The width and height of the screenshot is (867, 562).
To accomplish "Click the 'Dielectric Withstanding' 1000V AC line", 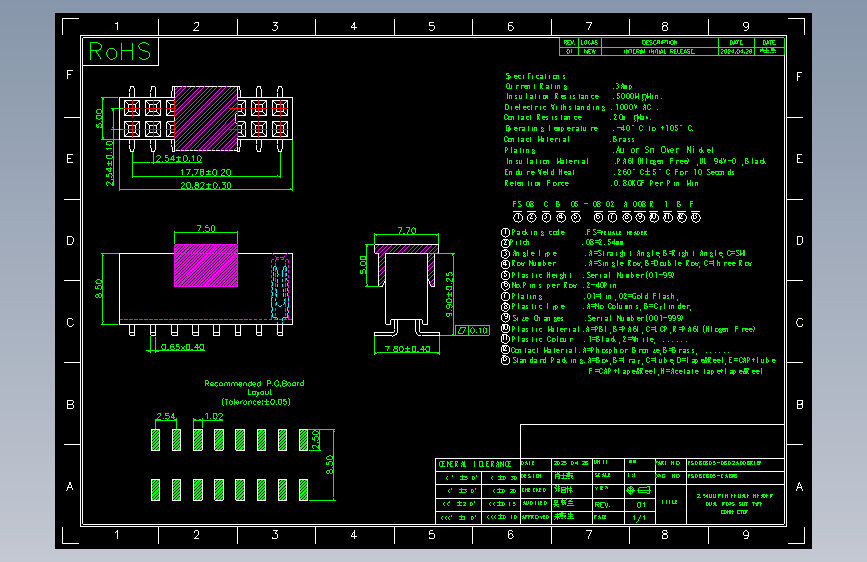I will [x=581, y=107].
